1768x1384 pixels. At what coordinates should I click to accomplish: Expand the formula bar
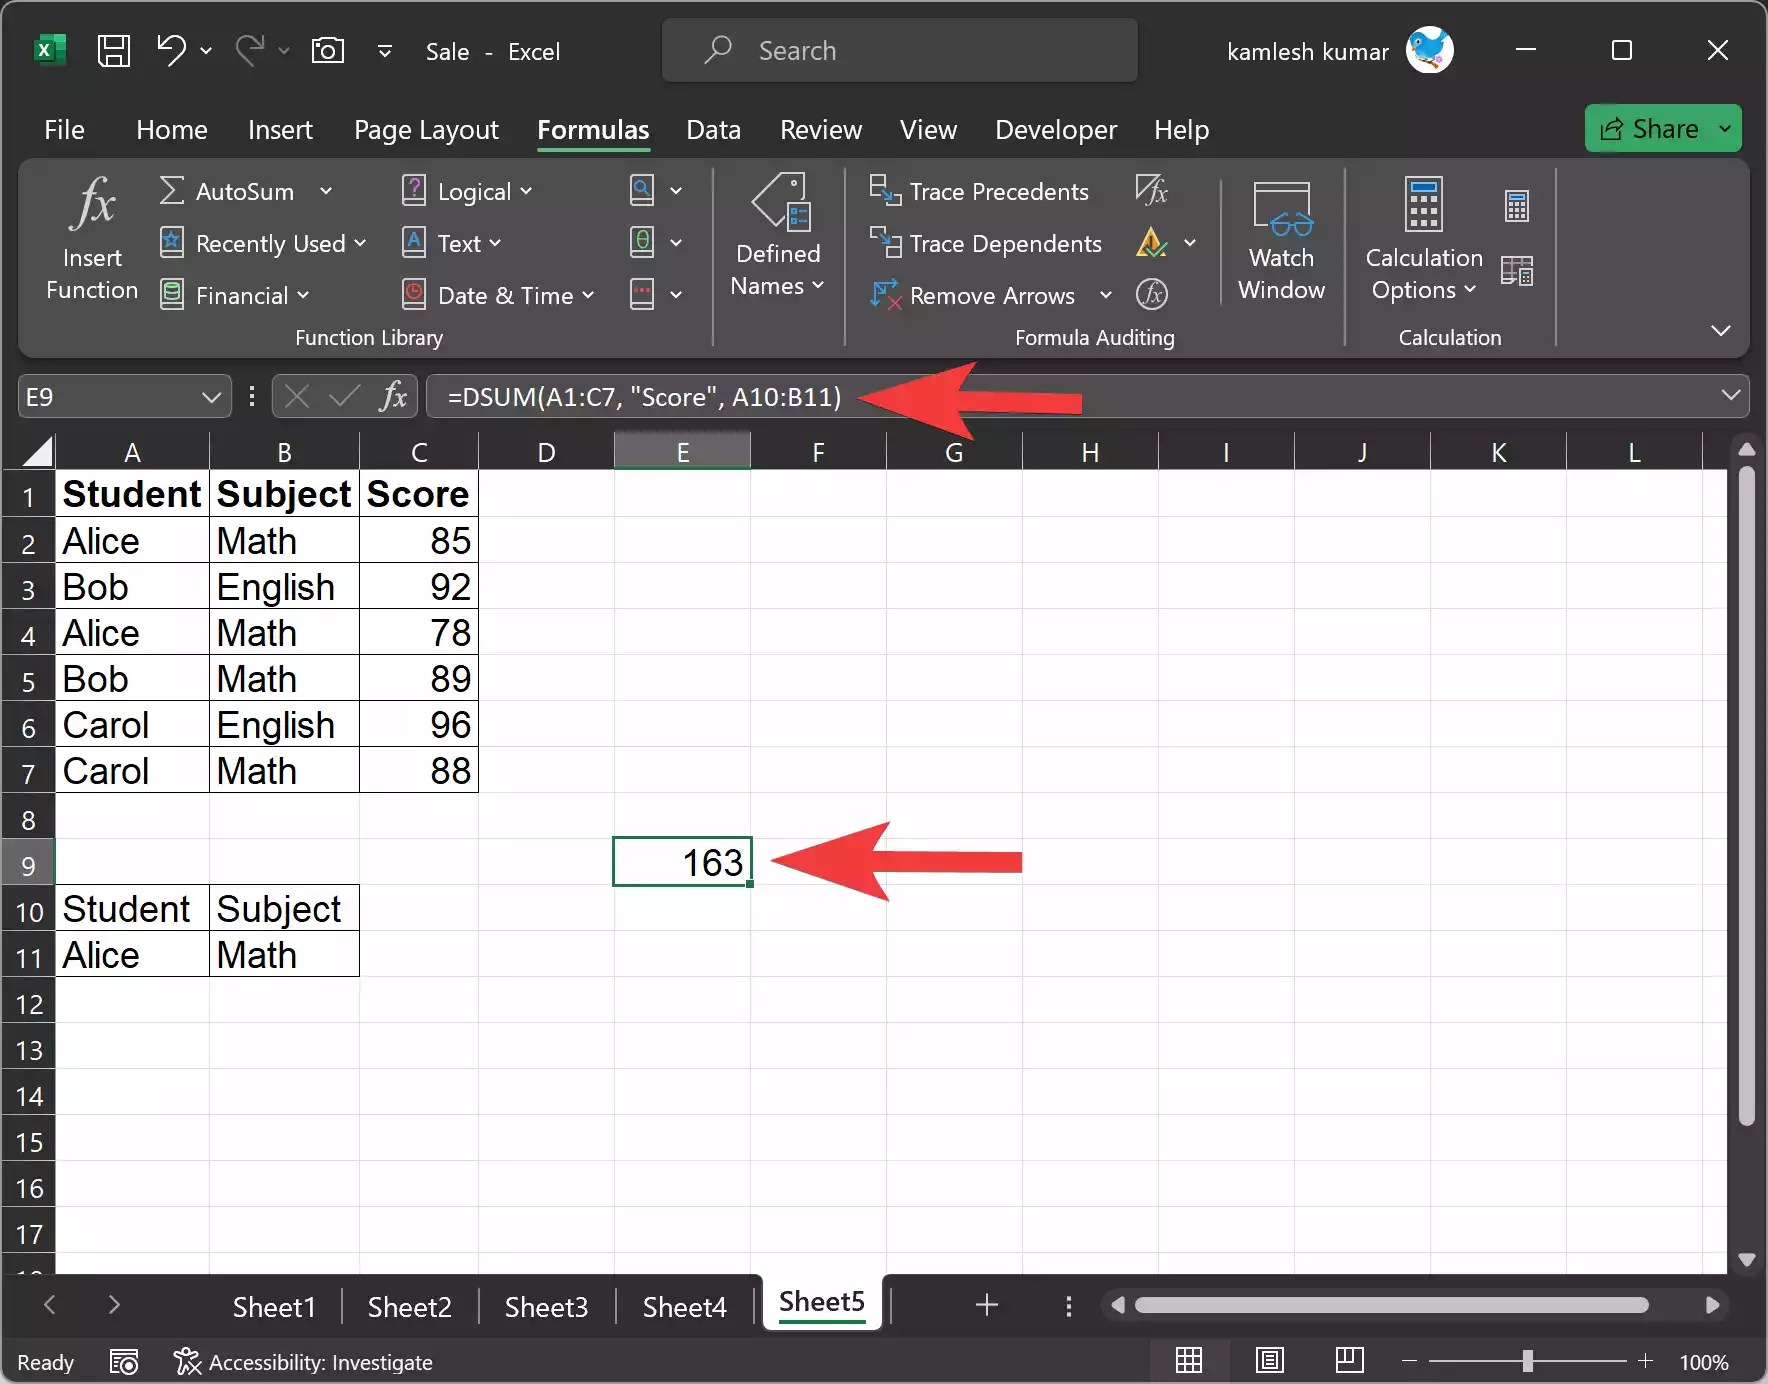(1729, 396)
